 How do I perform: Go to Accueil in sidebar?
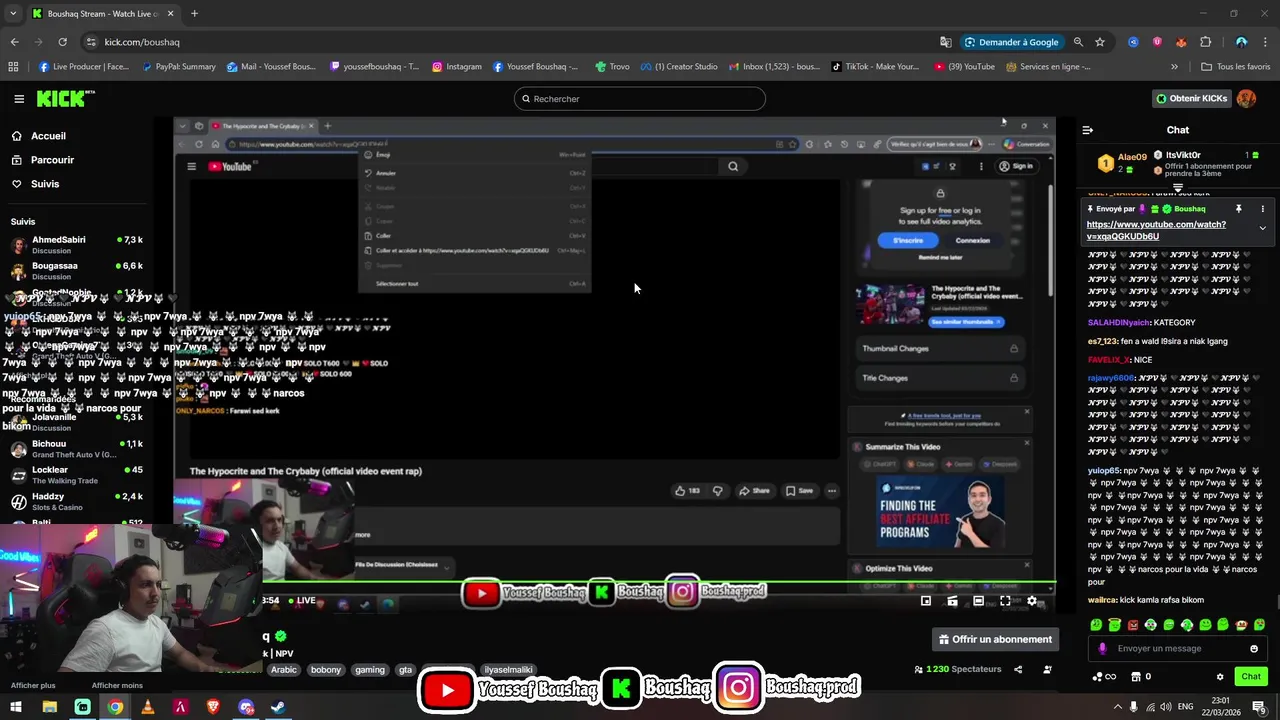(39, 136)
